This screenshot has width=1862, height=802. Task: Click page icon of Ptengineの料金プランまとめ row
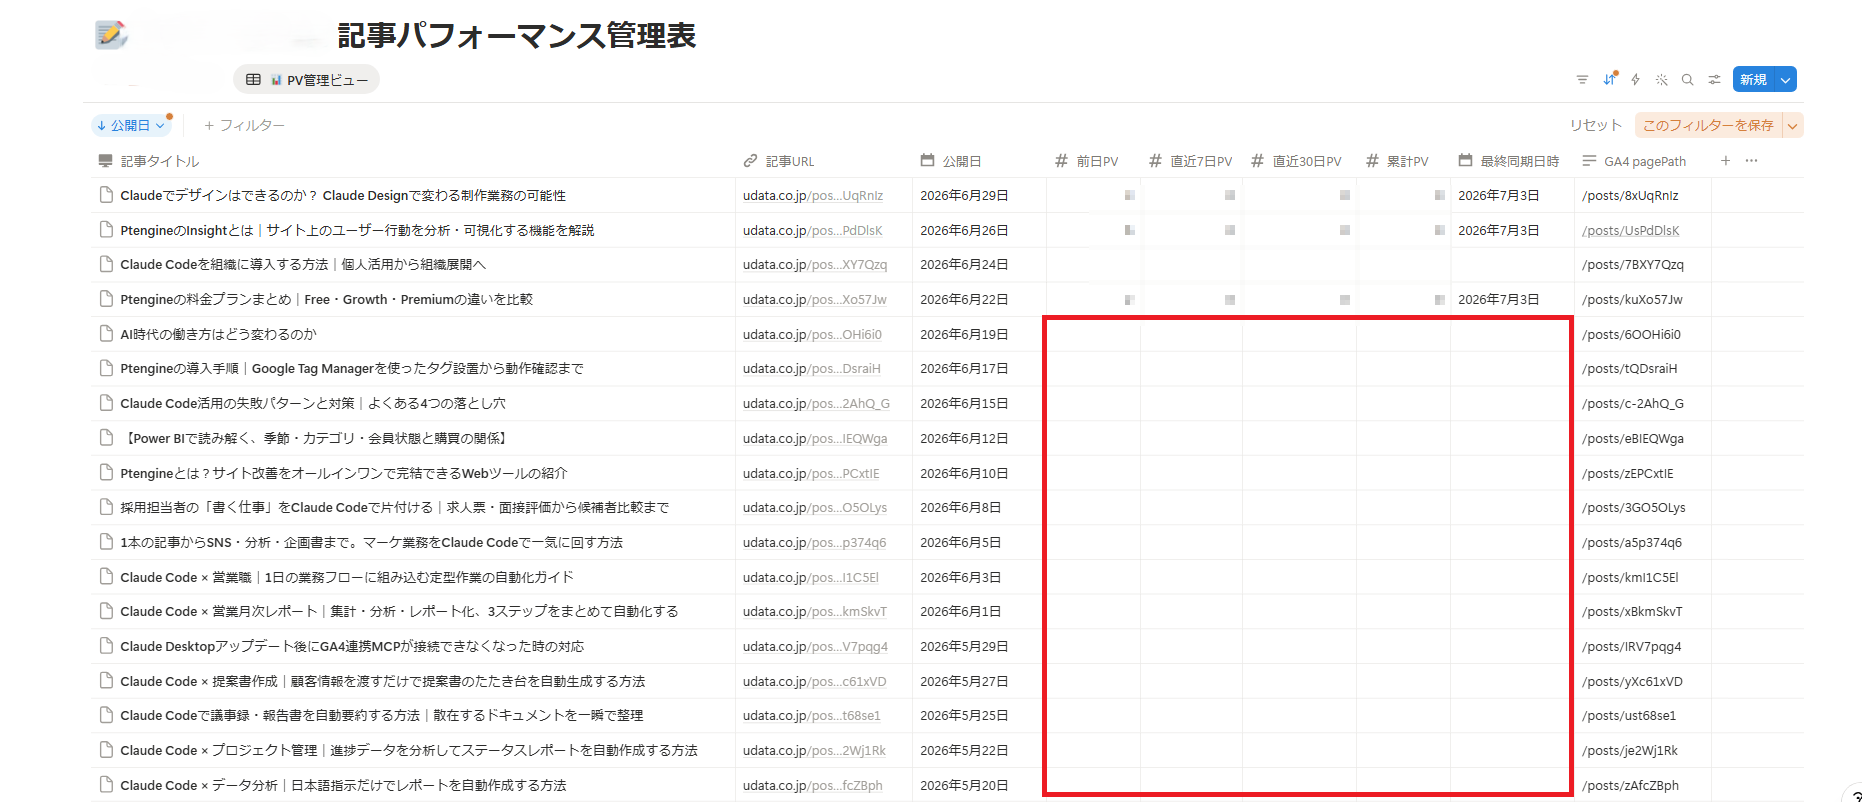pos(106,299)
